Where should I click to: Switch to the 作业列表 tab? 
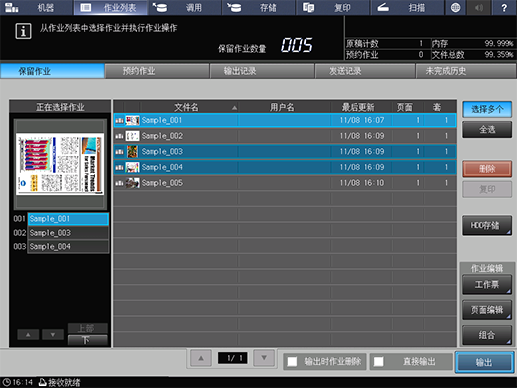(x=111, y=7)
